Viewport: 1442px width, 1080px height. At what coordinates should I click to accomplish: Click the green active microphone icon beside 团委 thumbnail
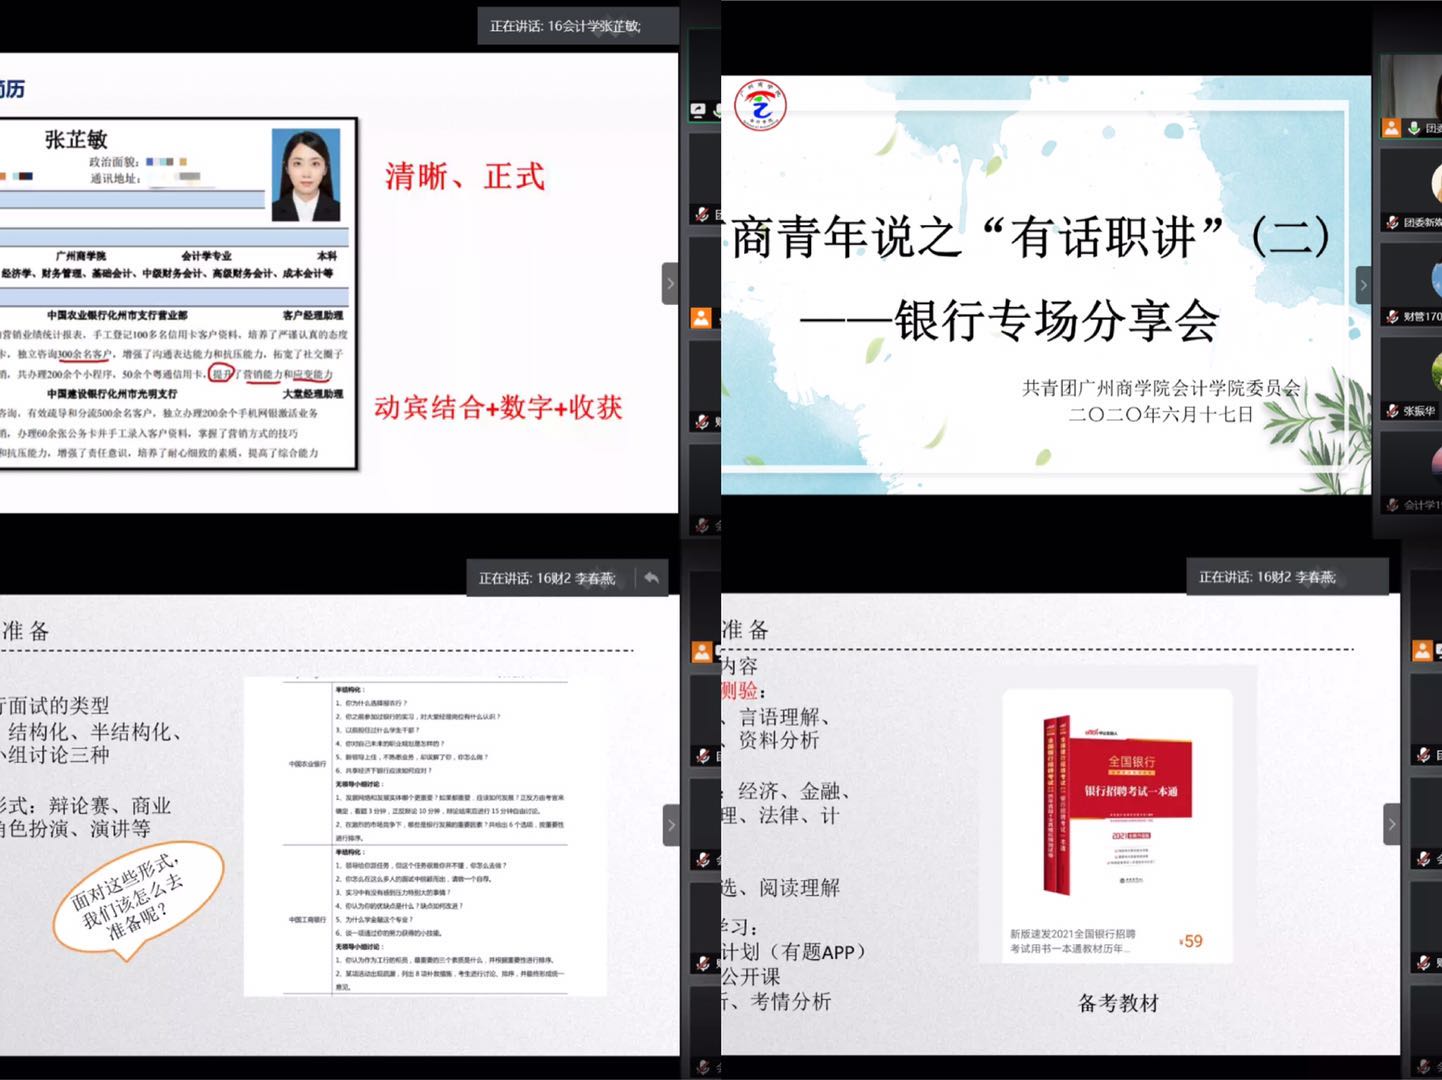(x=1413, y=127)
